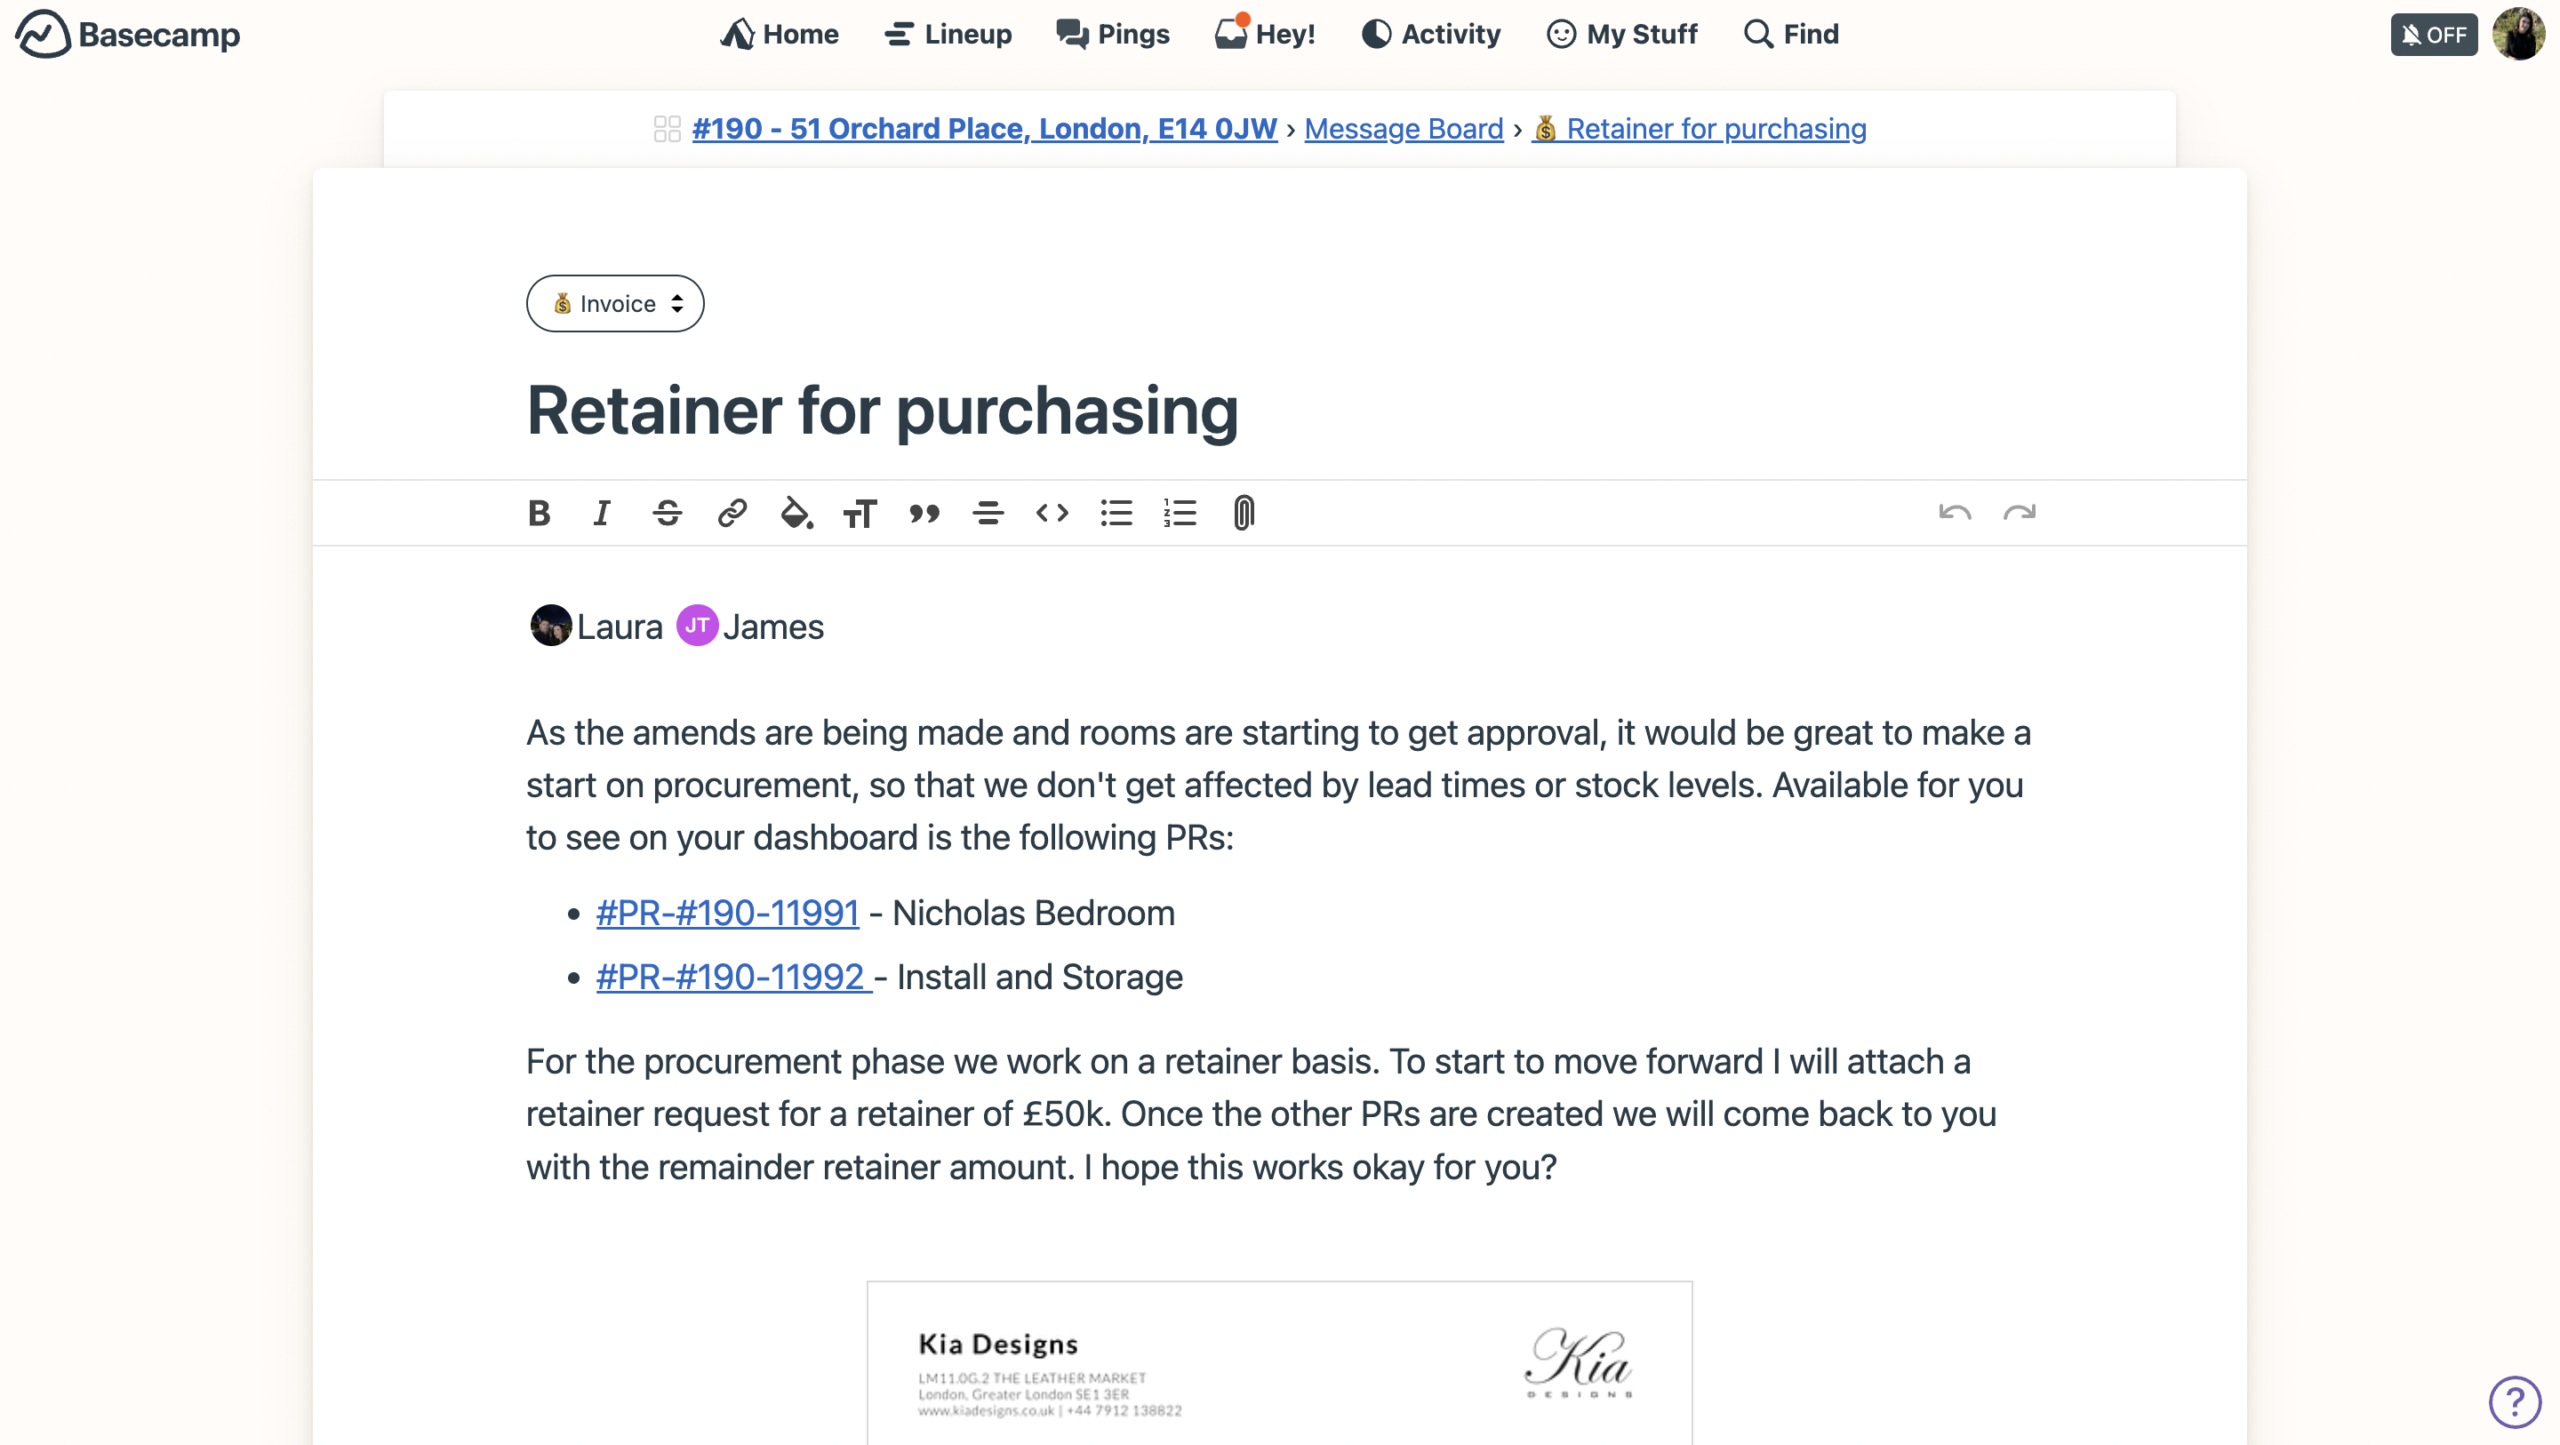Viewport: 2560px width, 1445px height.
Task: Open the Message Board breadcrumb link
Action: [1403, 129]
